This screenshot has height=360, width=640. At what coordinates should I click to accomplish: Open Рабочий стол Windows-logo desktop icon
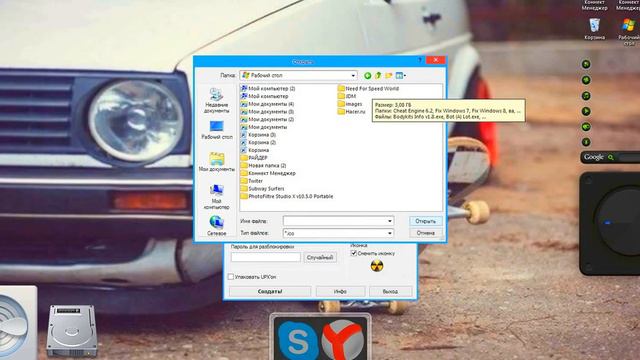click(x=629, y=30)
